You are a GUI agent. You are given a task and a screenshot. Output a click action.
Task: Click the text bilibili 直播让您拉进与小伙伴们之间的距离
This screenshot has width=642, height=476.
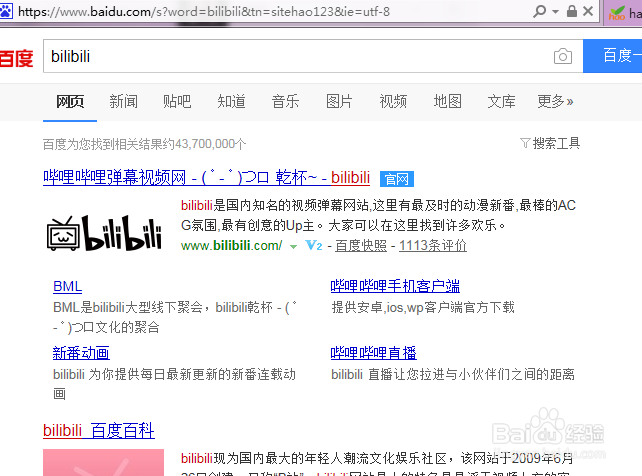coord(453,374)
